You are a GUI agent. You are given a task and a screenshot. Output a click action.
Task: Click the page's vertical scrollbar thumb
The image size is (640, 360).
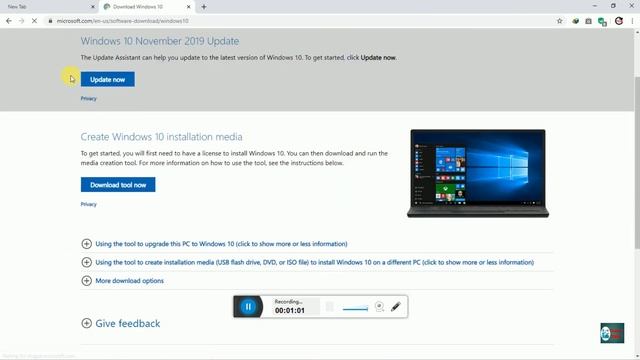(x=637, y=162)
